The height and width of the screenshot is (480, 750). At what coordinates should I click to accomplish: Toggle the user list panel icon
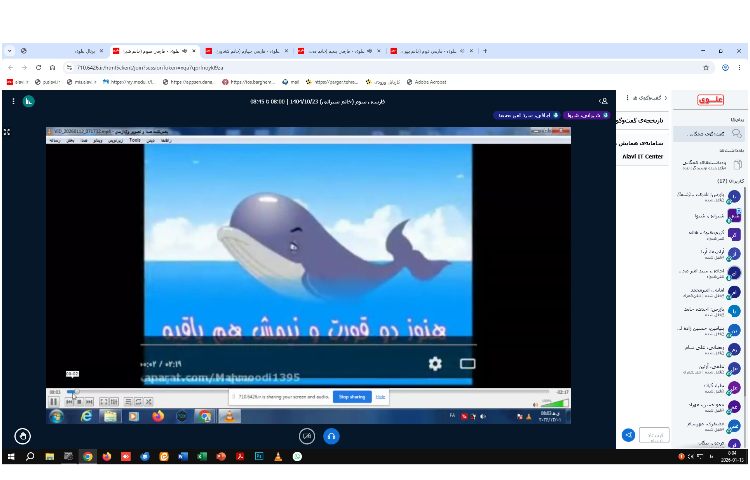603,101
